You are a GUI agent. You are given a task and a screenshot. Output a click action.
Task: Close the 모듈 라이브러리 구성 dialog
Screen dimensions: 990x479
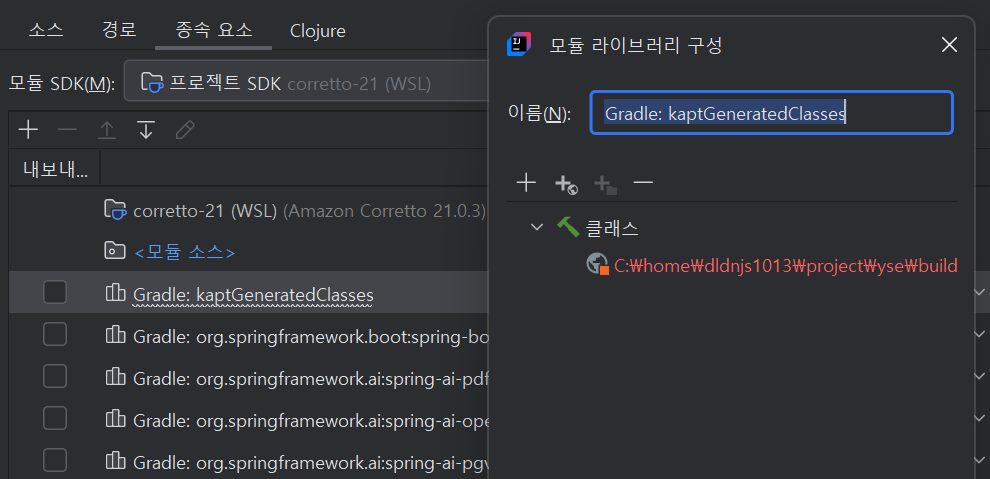pyautogui.click(x=949, y=45)
